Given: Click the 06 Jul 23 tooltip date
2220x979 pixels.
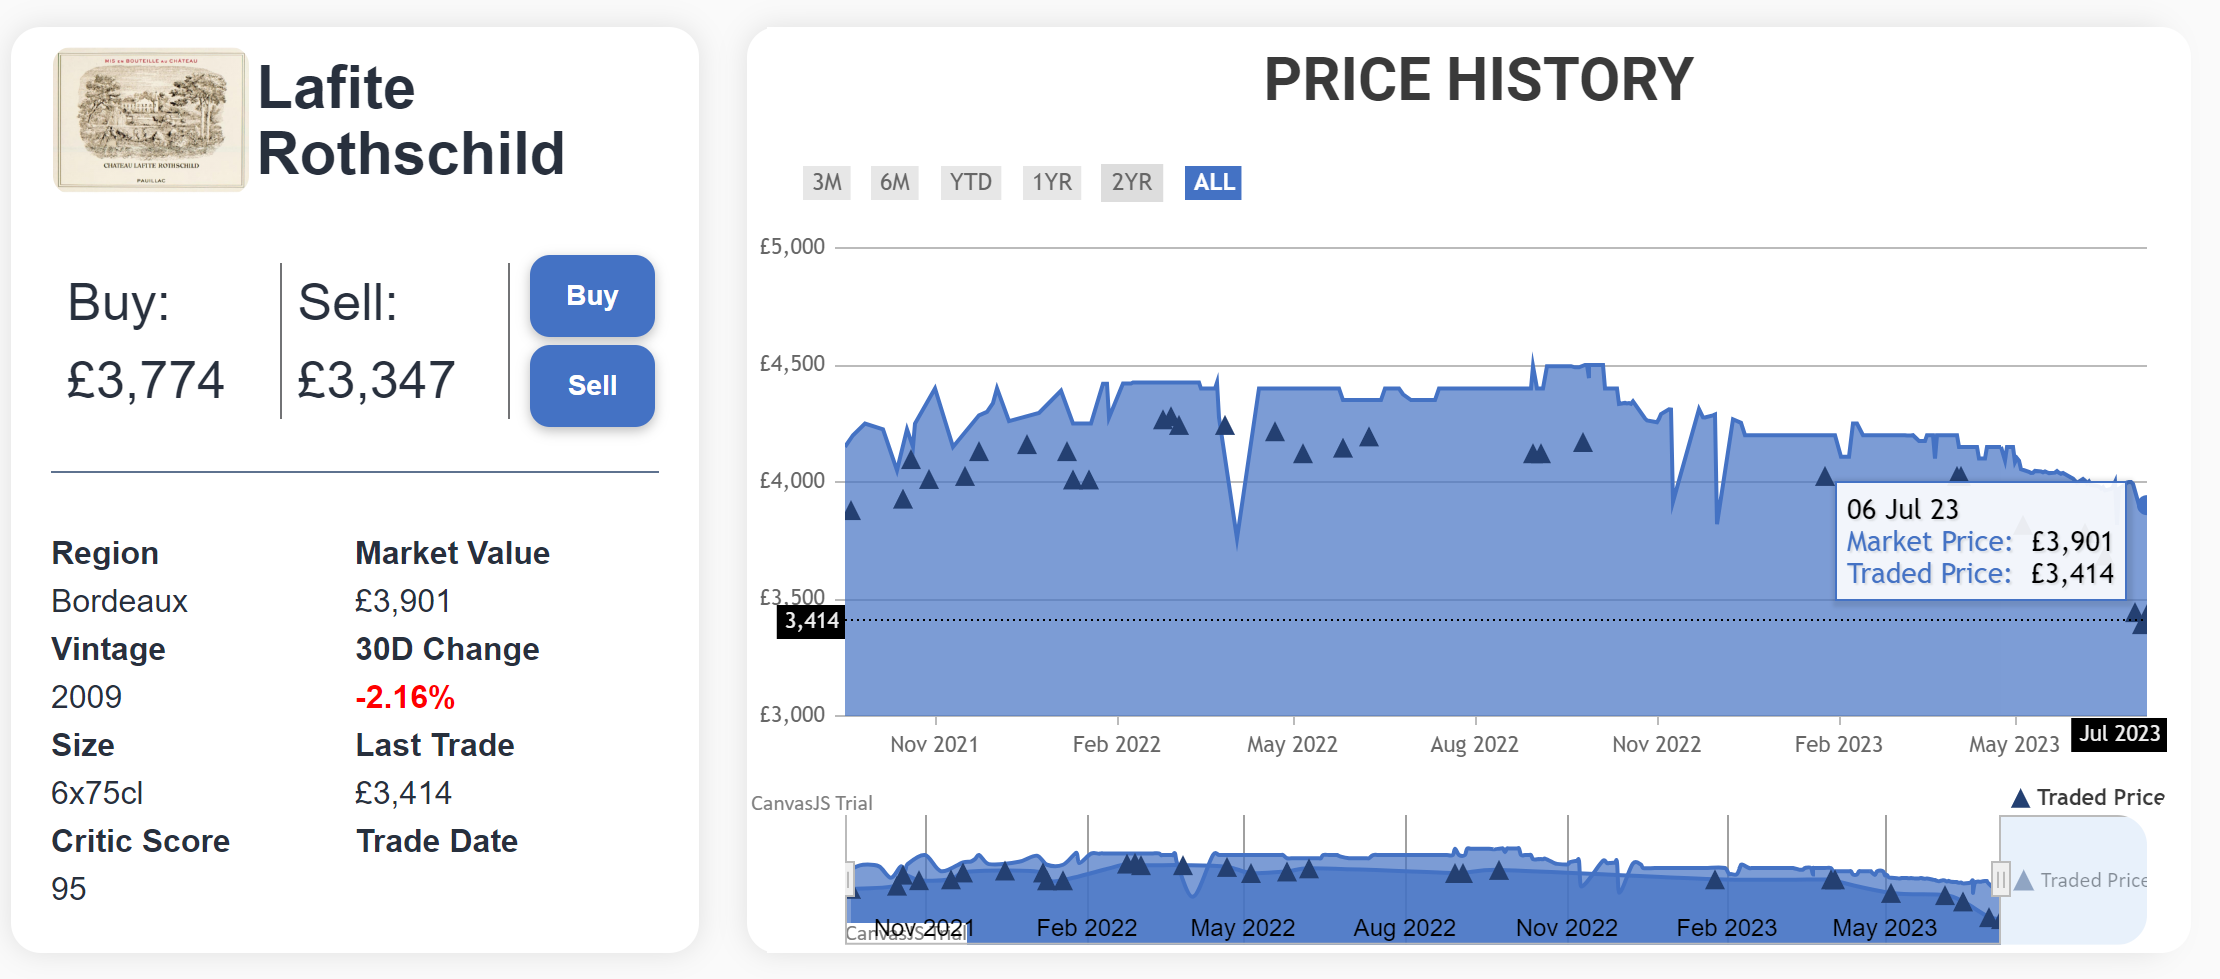Looking at the screenshot, I should [x=1902, y=509].
